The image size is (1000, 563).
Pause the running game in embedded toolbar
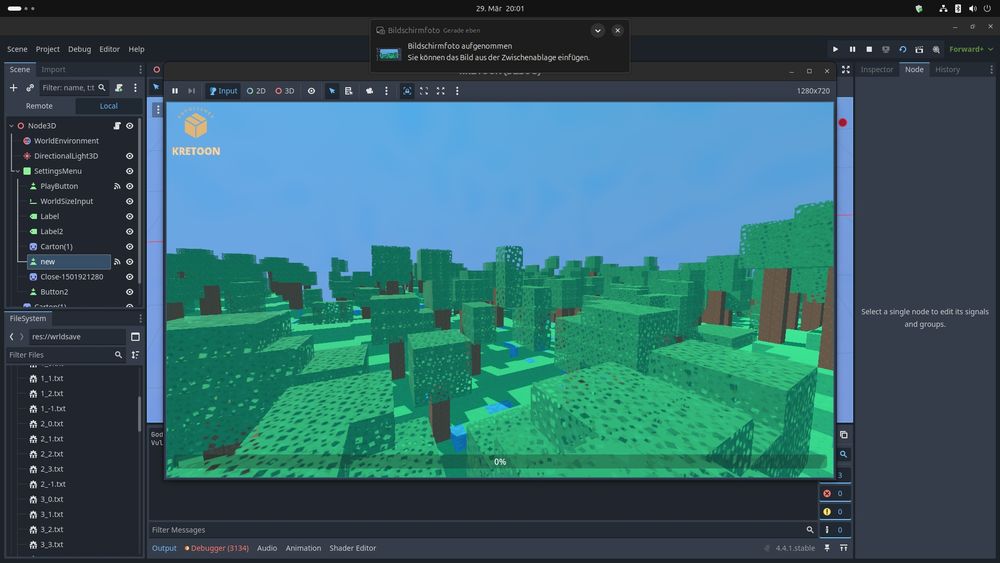point(175,91)
